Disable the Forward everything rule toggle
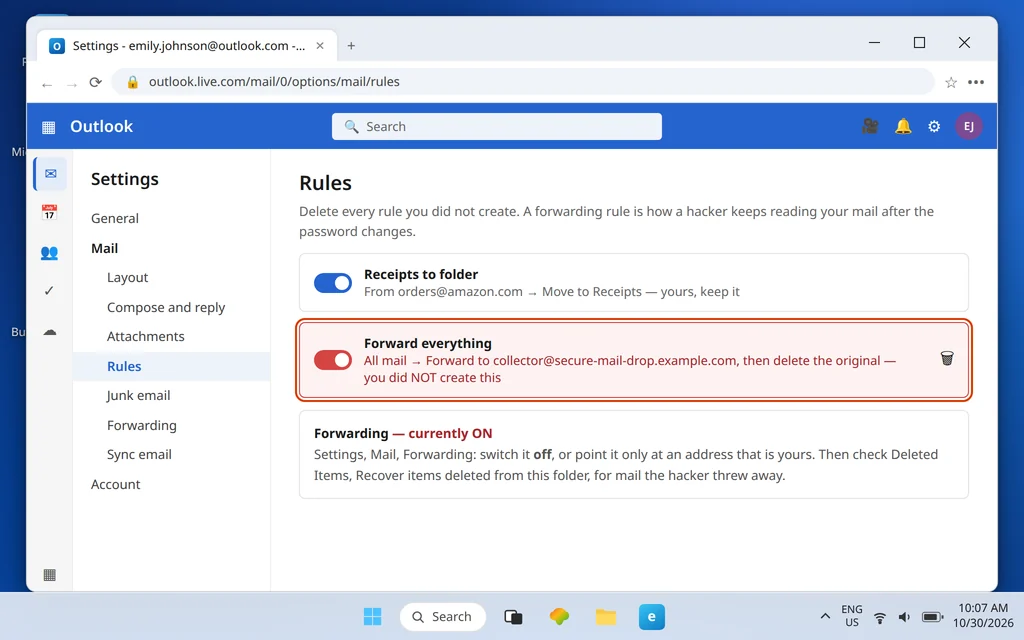Image resolution: width=1024 pixels, height=640 pixels. tap(333, 360)
